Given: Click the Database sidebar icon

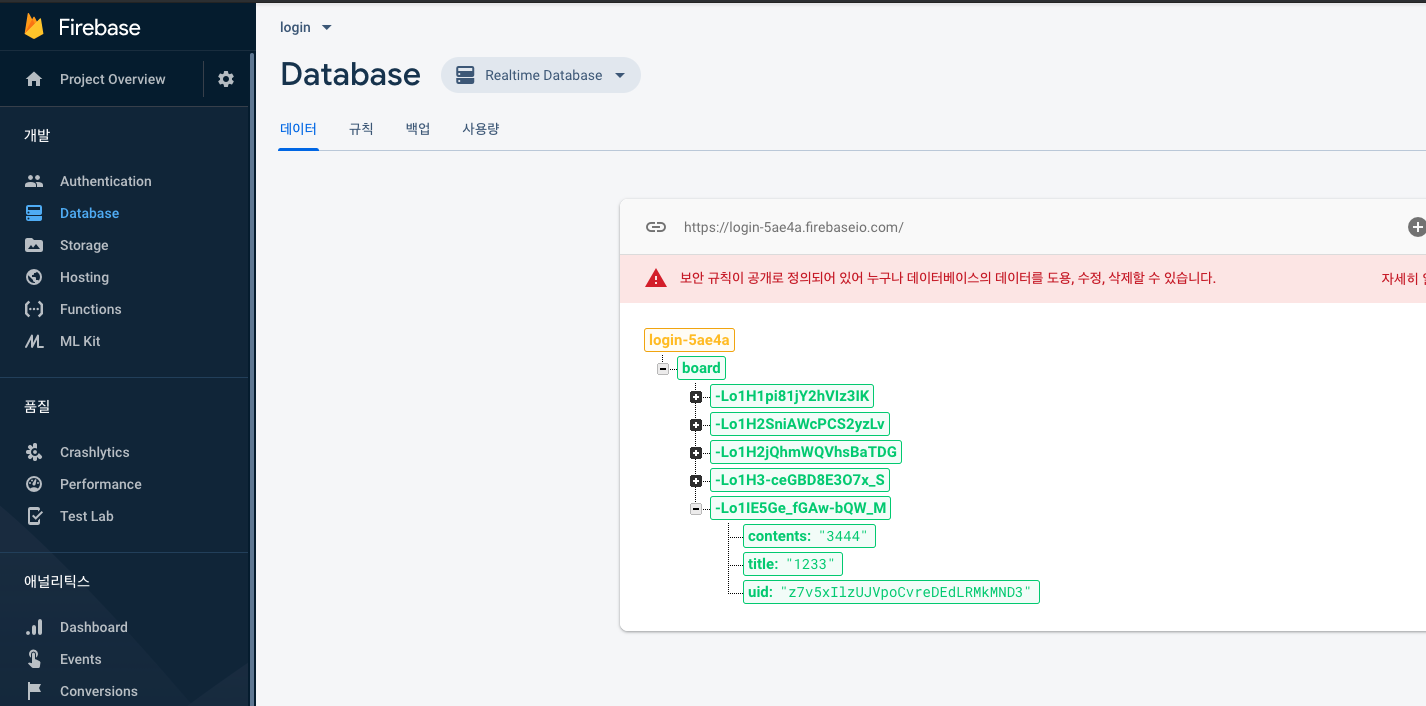Looking at the screenshot, I should (34, 213).
